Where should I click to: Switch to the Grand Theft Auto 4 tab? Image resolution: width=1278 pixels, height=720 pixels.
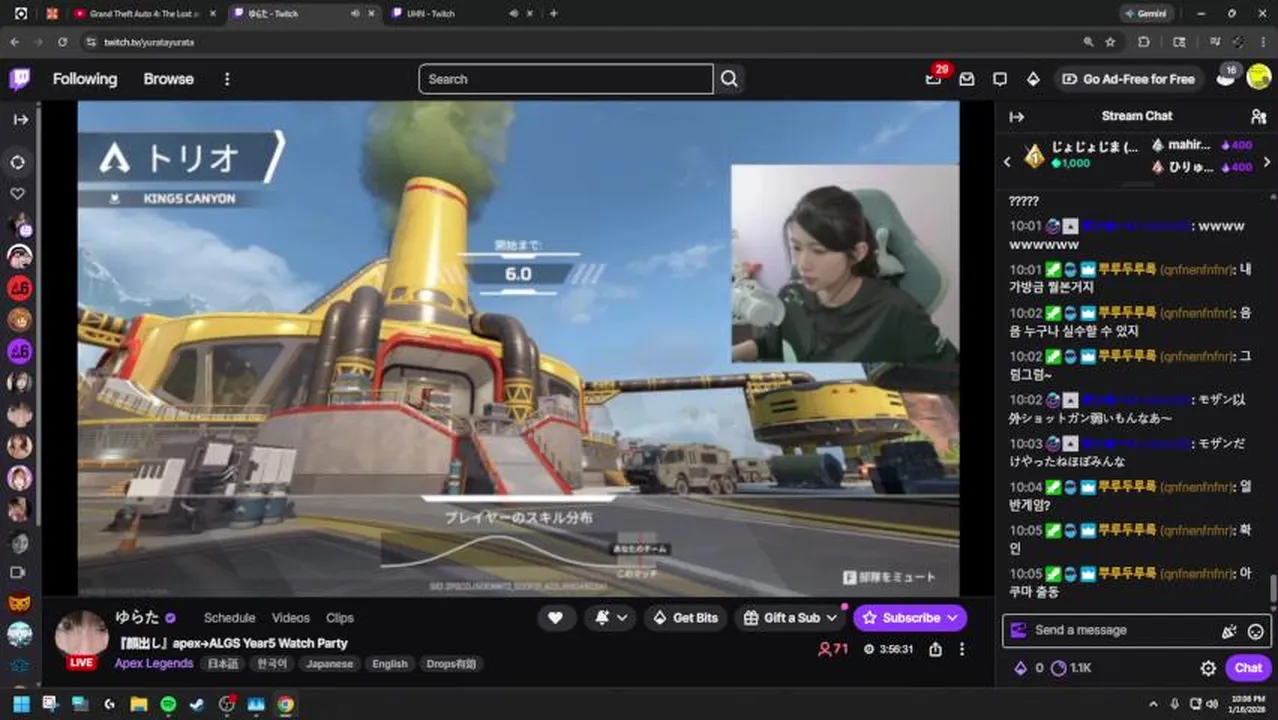pyautogui.click(x=145, y=13)
